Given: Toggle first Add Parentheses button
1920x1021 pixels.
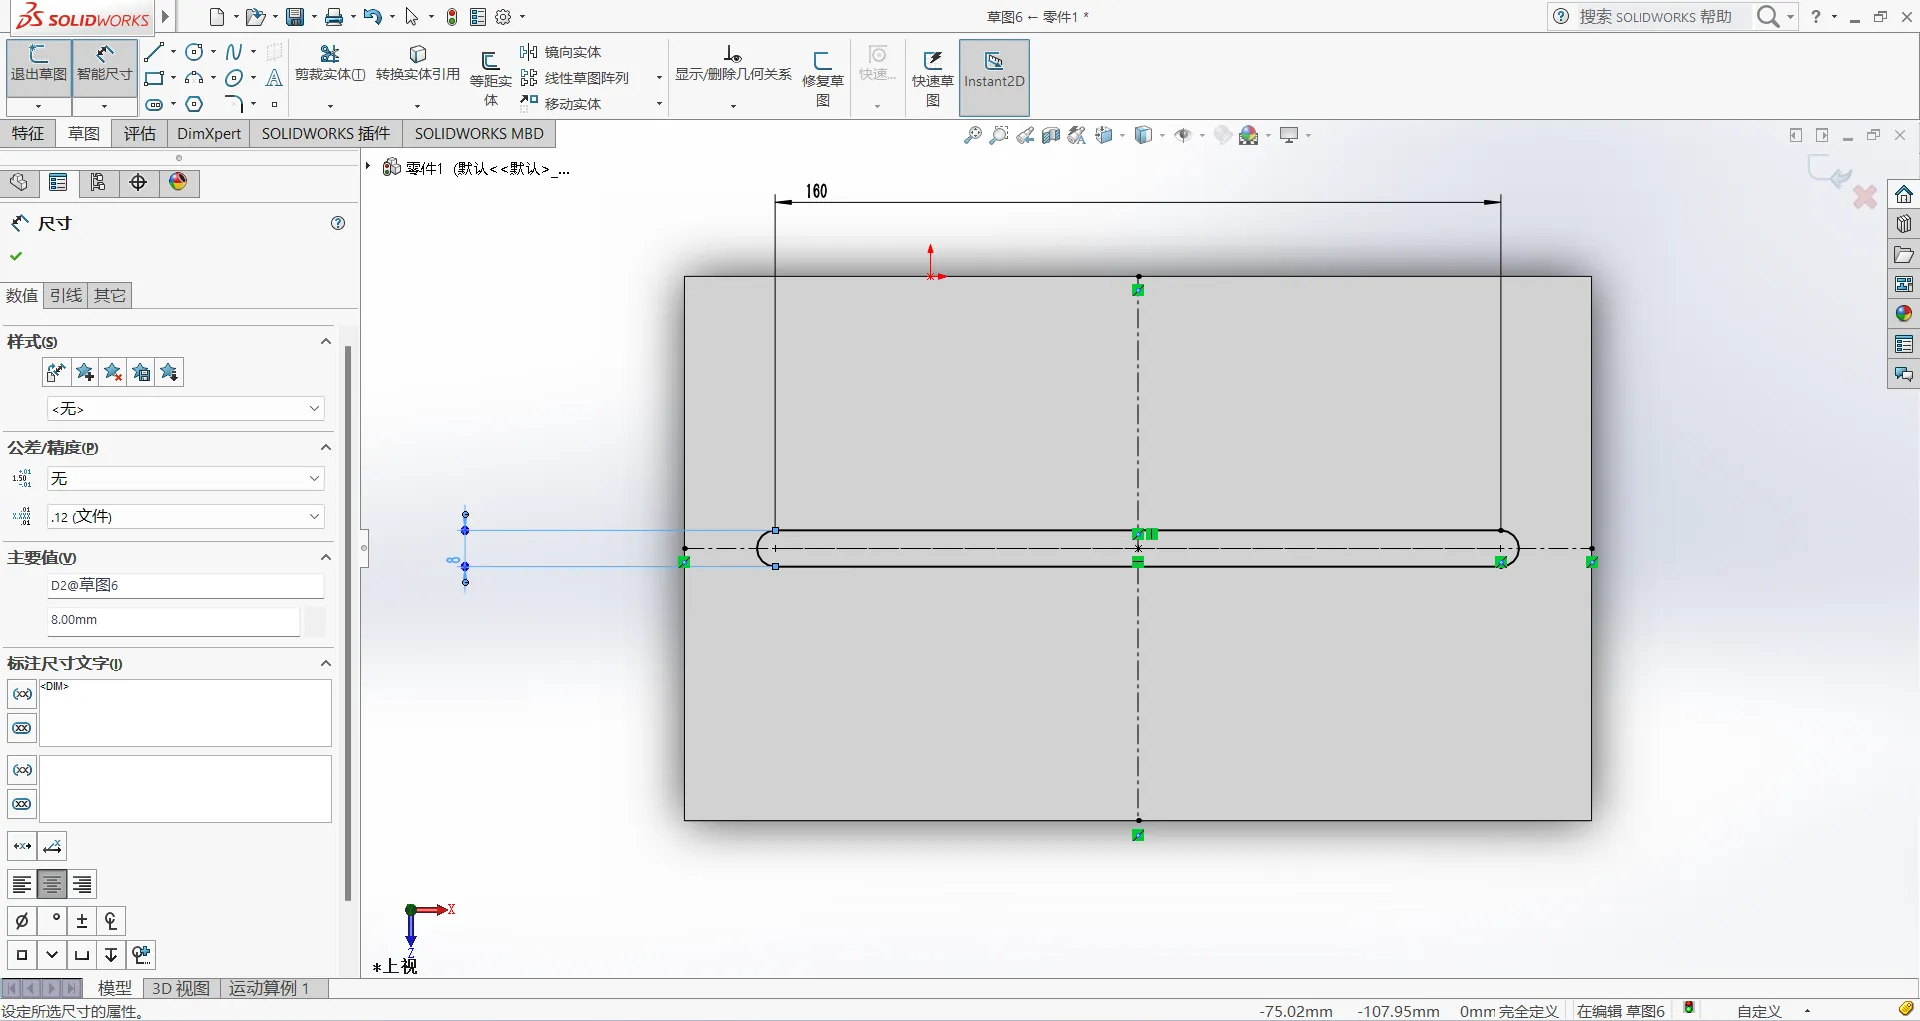Looking at the screenshot, I should click(x=22, y=694).
